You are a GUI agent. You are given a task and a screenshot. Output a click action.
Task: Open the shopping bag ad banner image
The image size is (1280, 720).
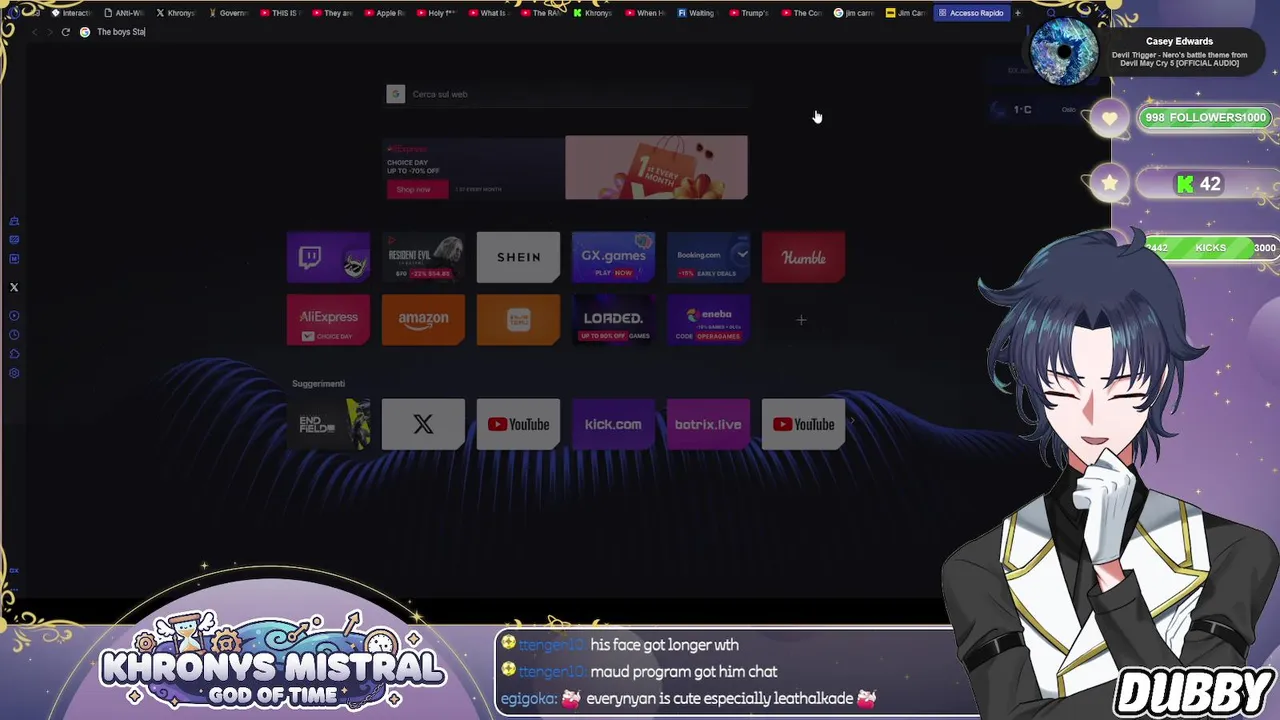[656, 168]
